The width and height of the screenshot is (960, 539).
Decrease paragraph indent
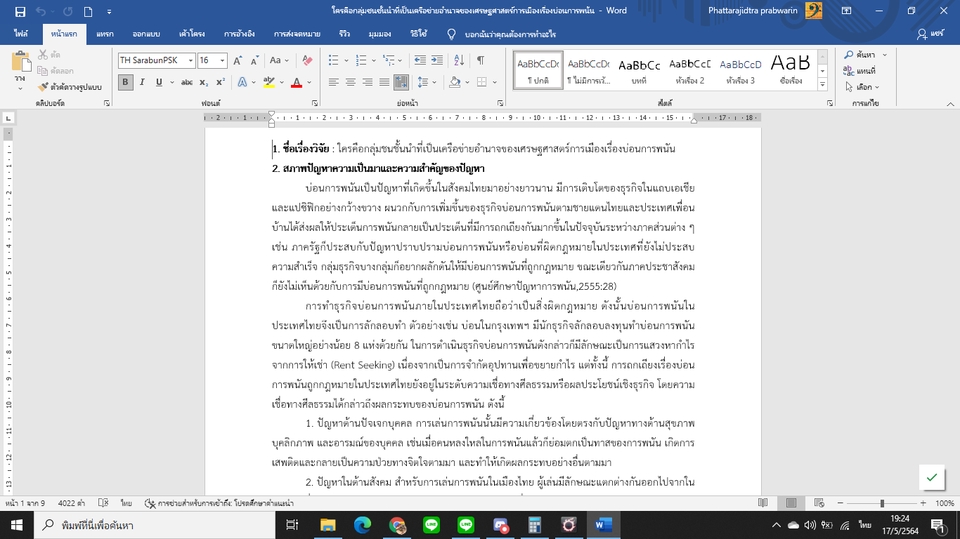420,60
